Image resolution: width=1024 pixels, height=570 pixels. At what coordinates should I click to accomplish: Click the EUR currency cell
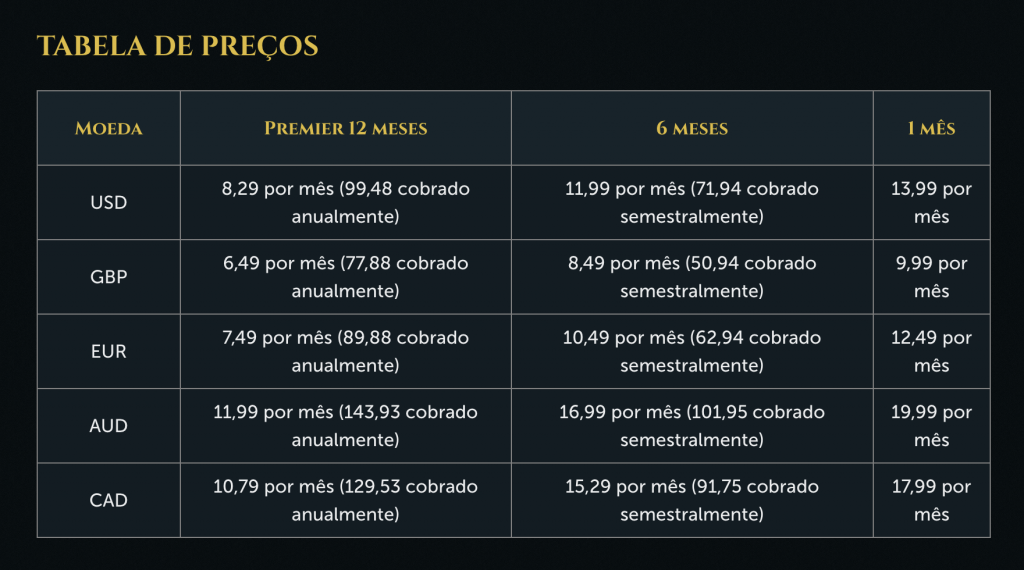[x=108, y=351]
